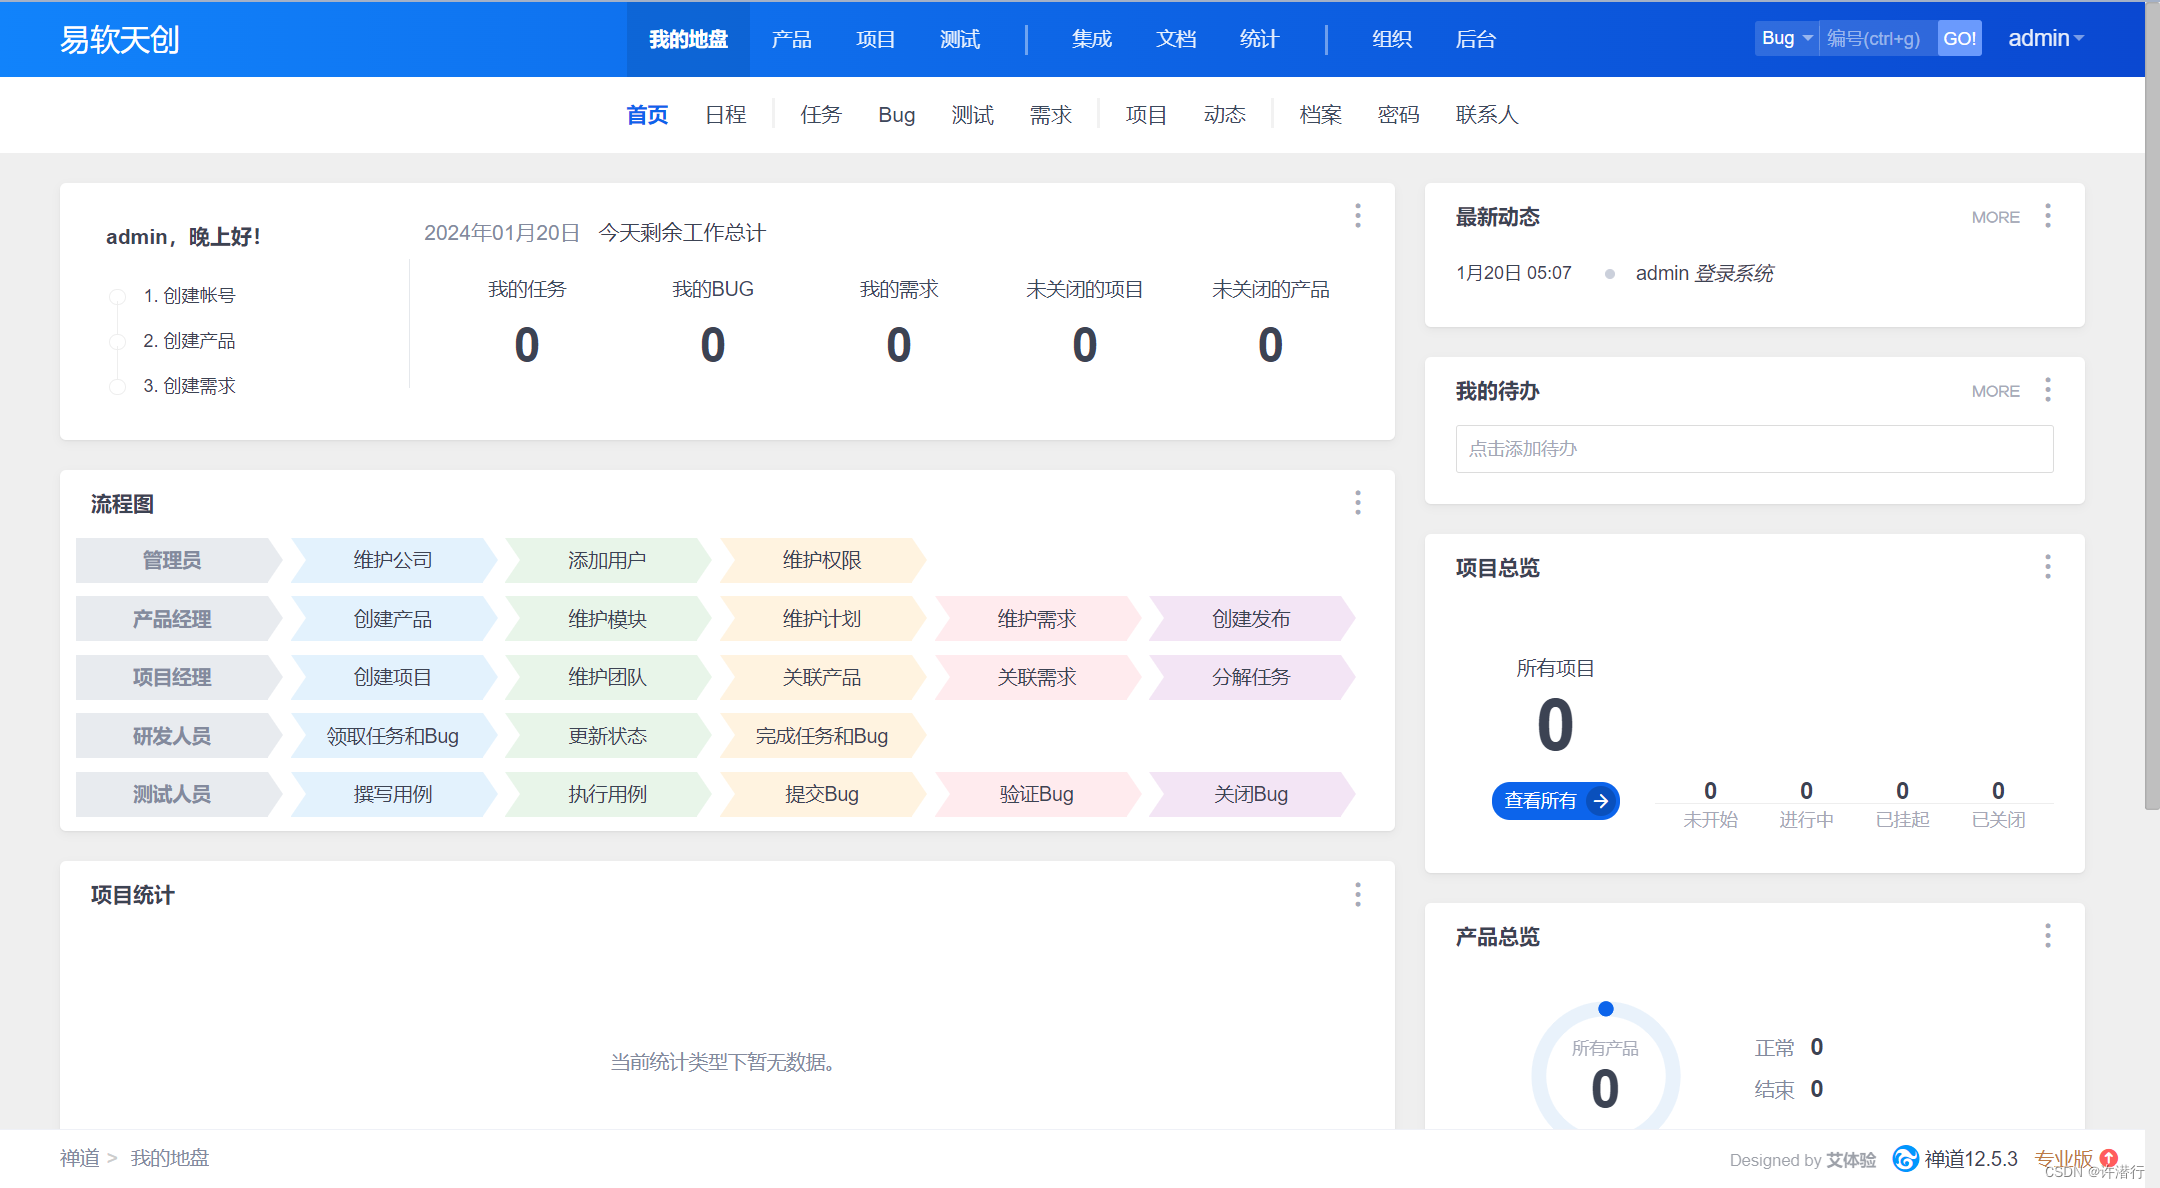Click the red upgrade arrow icon in the footer

2109,1157
